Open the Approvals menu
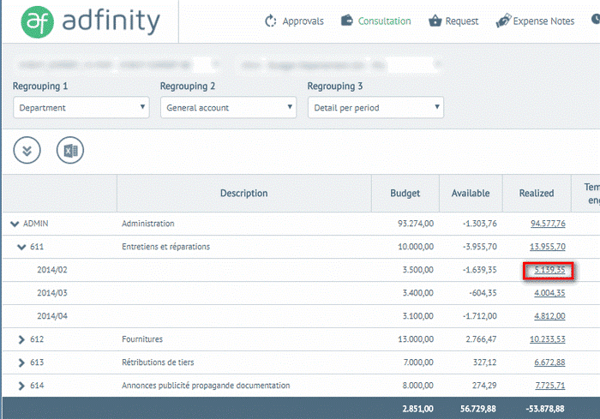Image resolution: width=600 pixels, height=419 pixels. (x=294, y=21)
